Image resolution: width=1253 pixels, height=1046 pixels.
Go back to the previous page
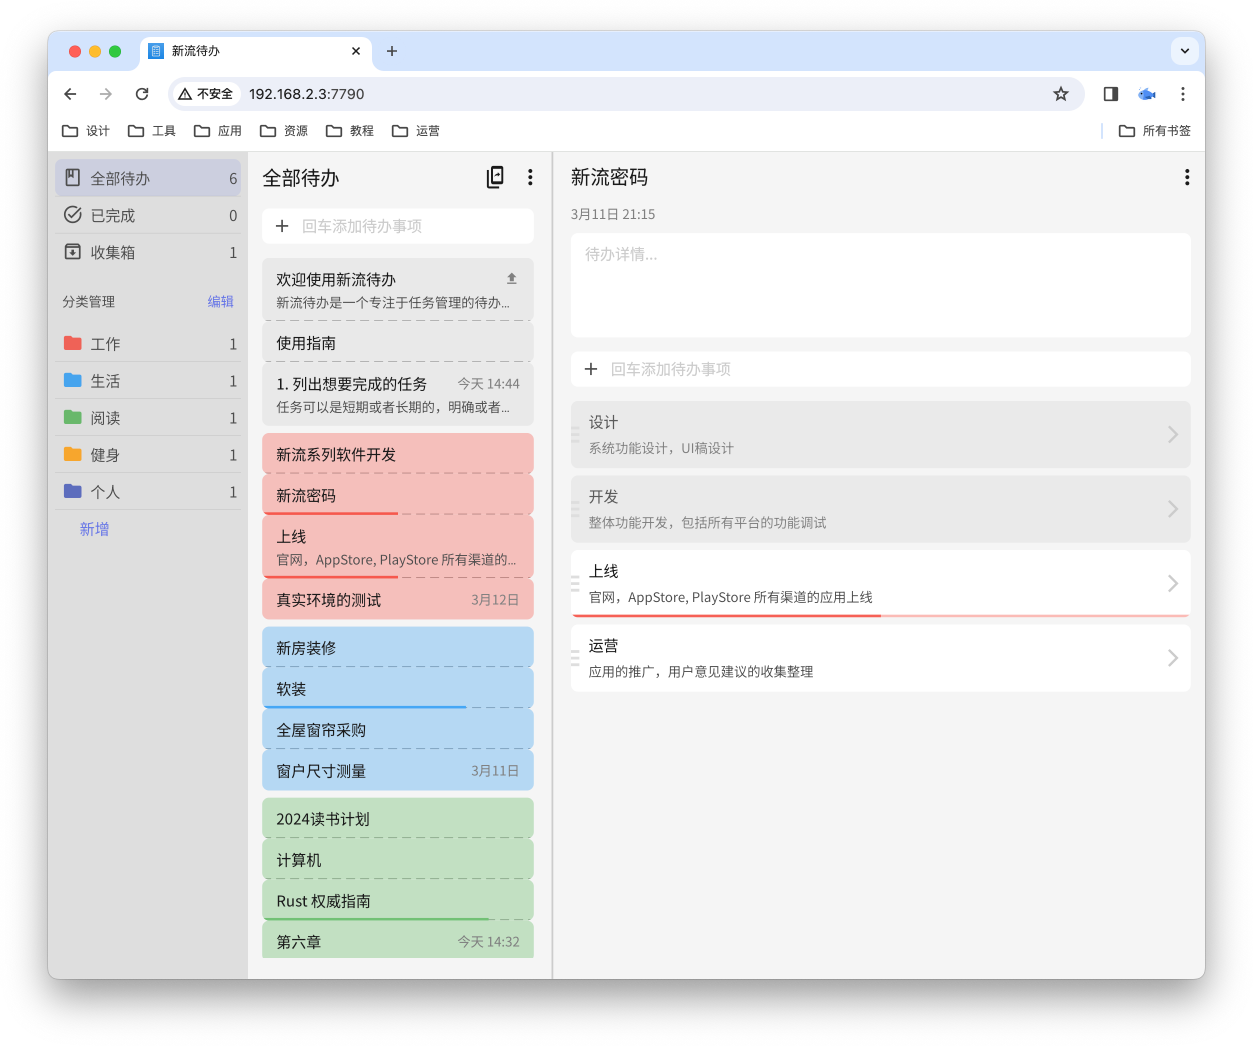70,94
